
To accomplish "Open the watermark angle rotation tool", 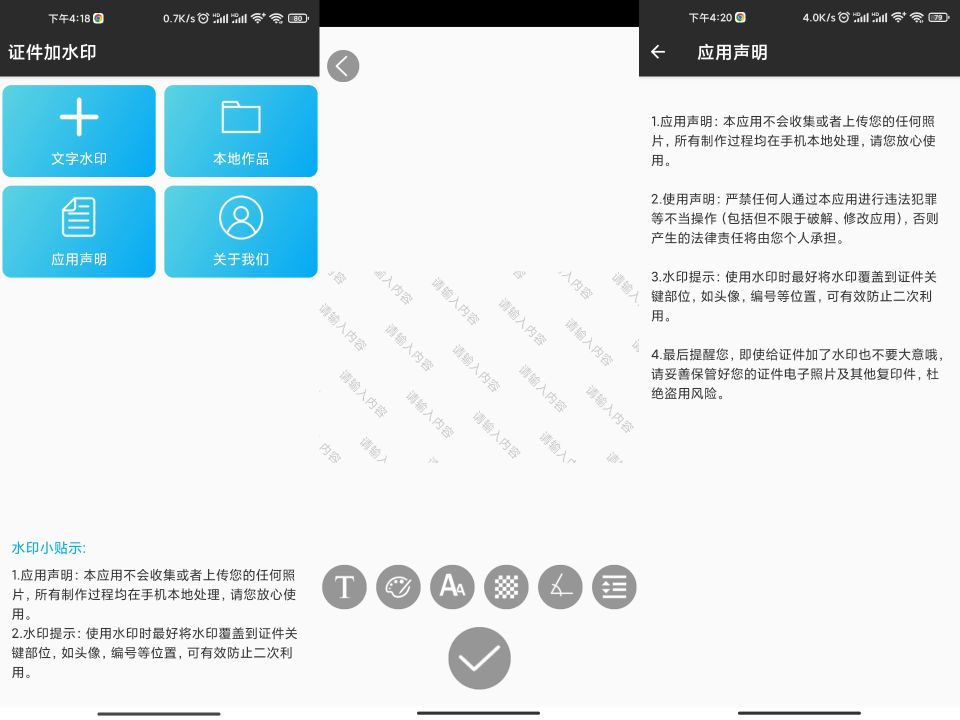I will pyautogui.click(x=560, y=587).
